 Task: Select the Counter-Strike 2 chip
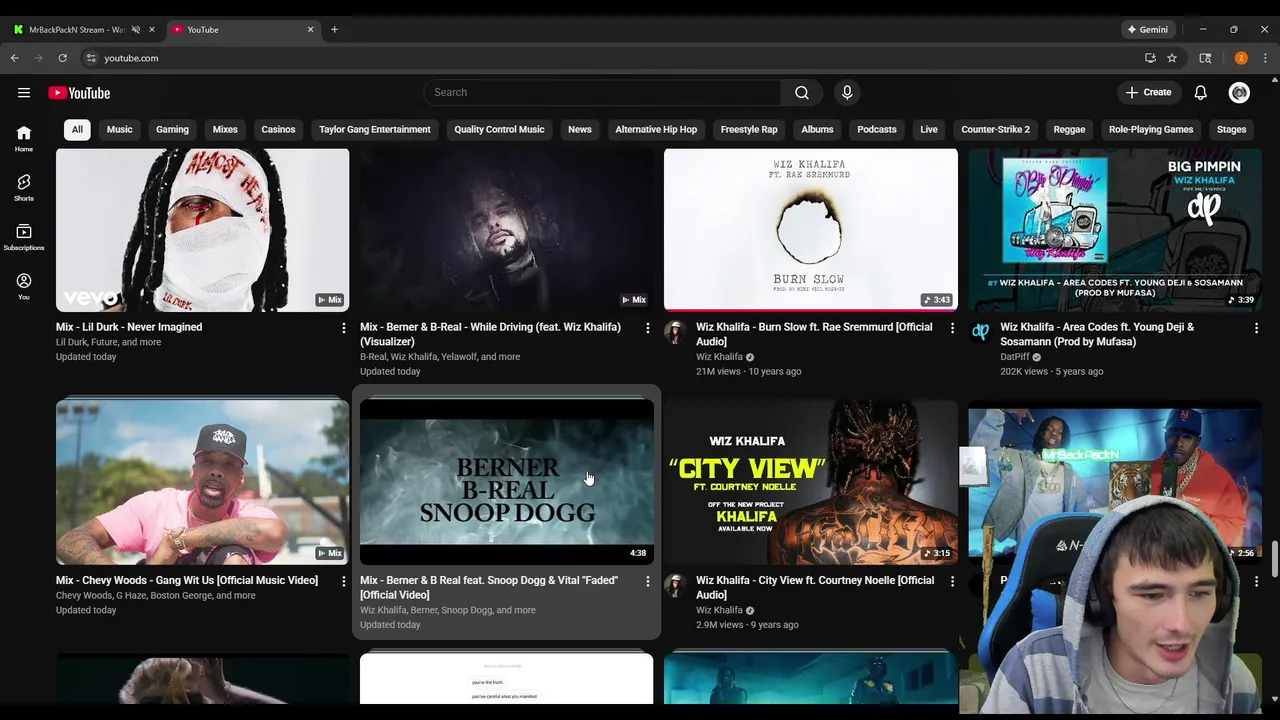point(995,129)
